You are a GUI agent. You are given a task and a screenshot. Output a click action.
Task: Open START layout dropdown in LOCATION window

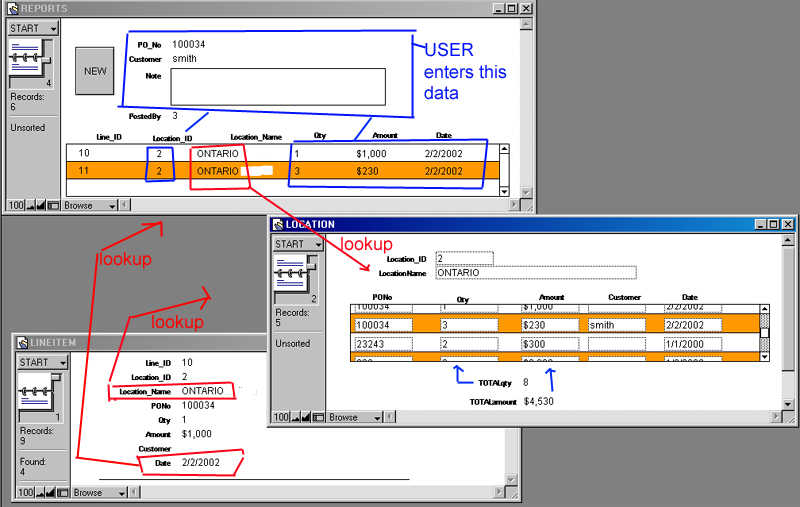(x=297, y=244)
